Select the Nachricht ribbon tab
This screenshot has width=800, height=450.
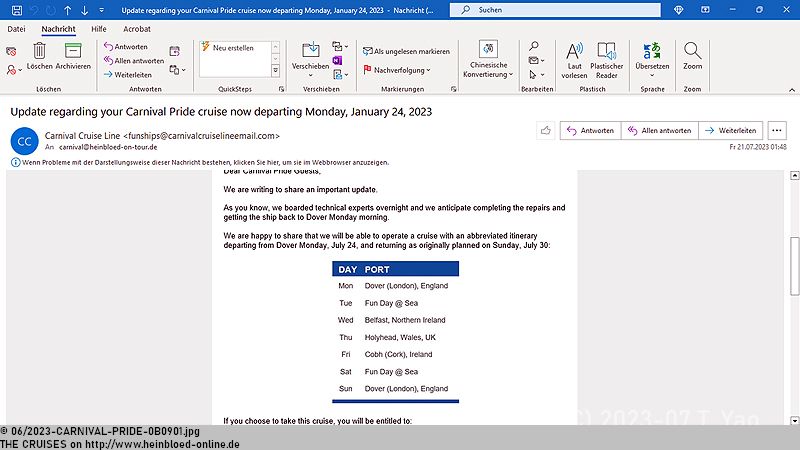(58, 29)
